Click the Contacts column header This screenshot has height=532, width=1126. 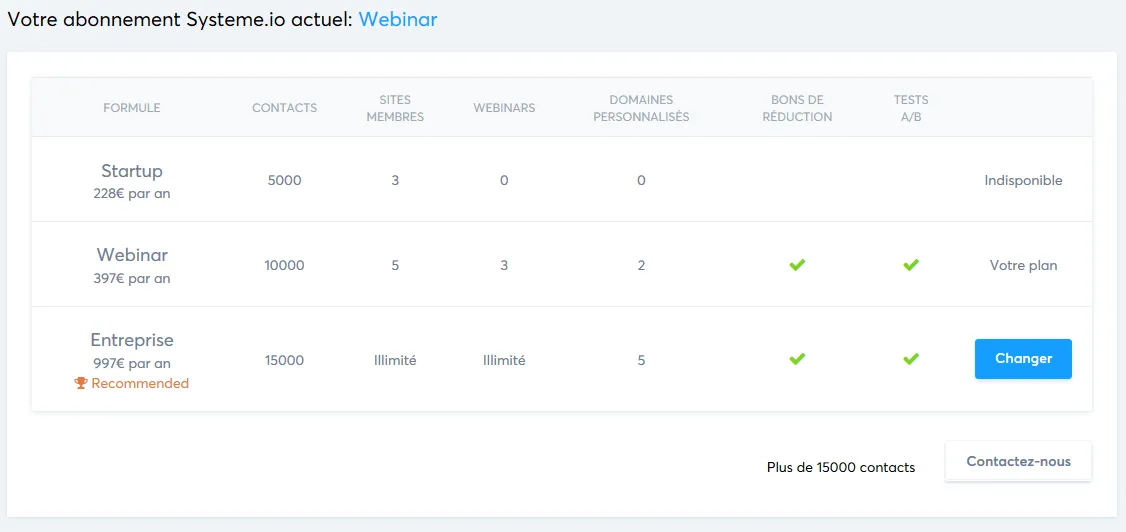click(x=284, y=108)
